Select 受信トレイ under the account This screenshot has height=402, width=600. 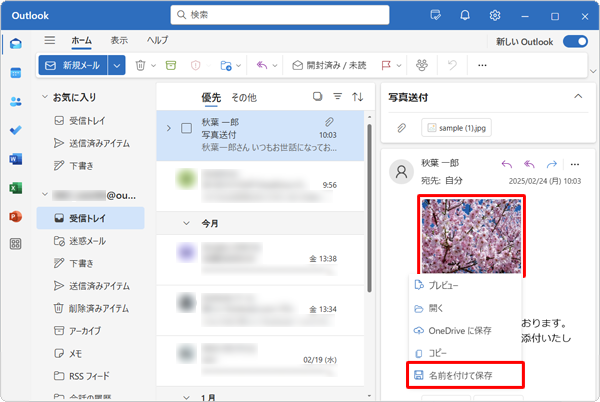click(90, 218)
